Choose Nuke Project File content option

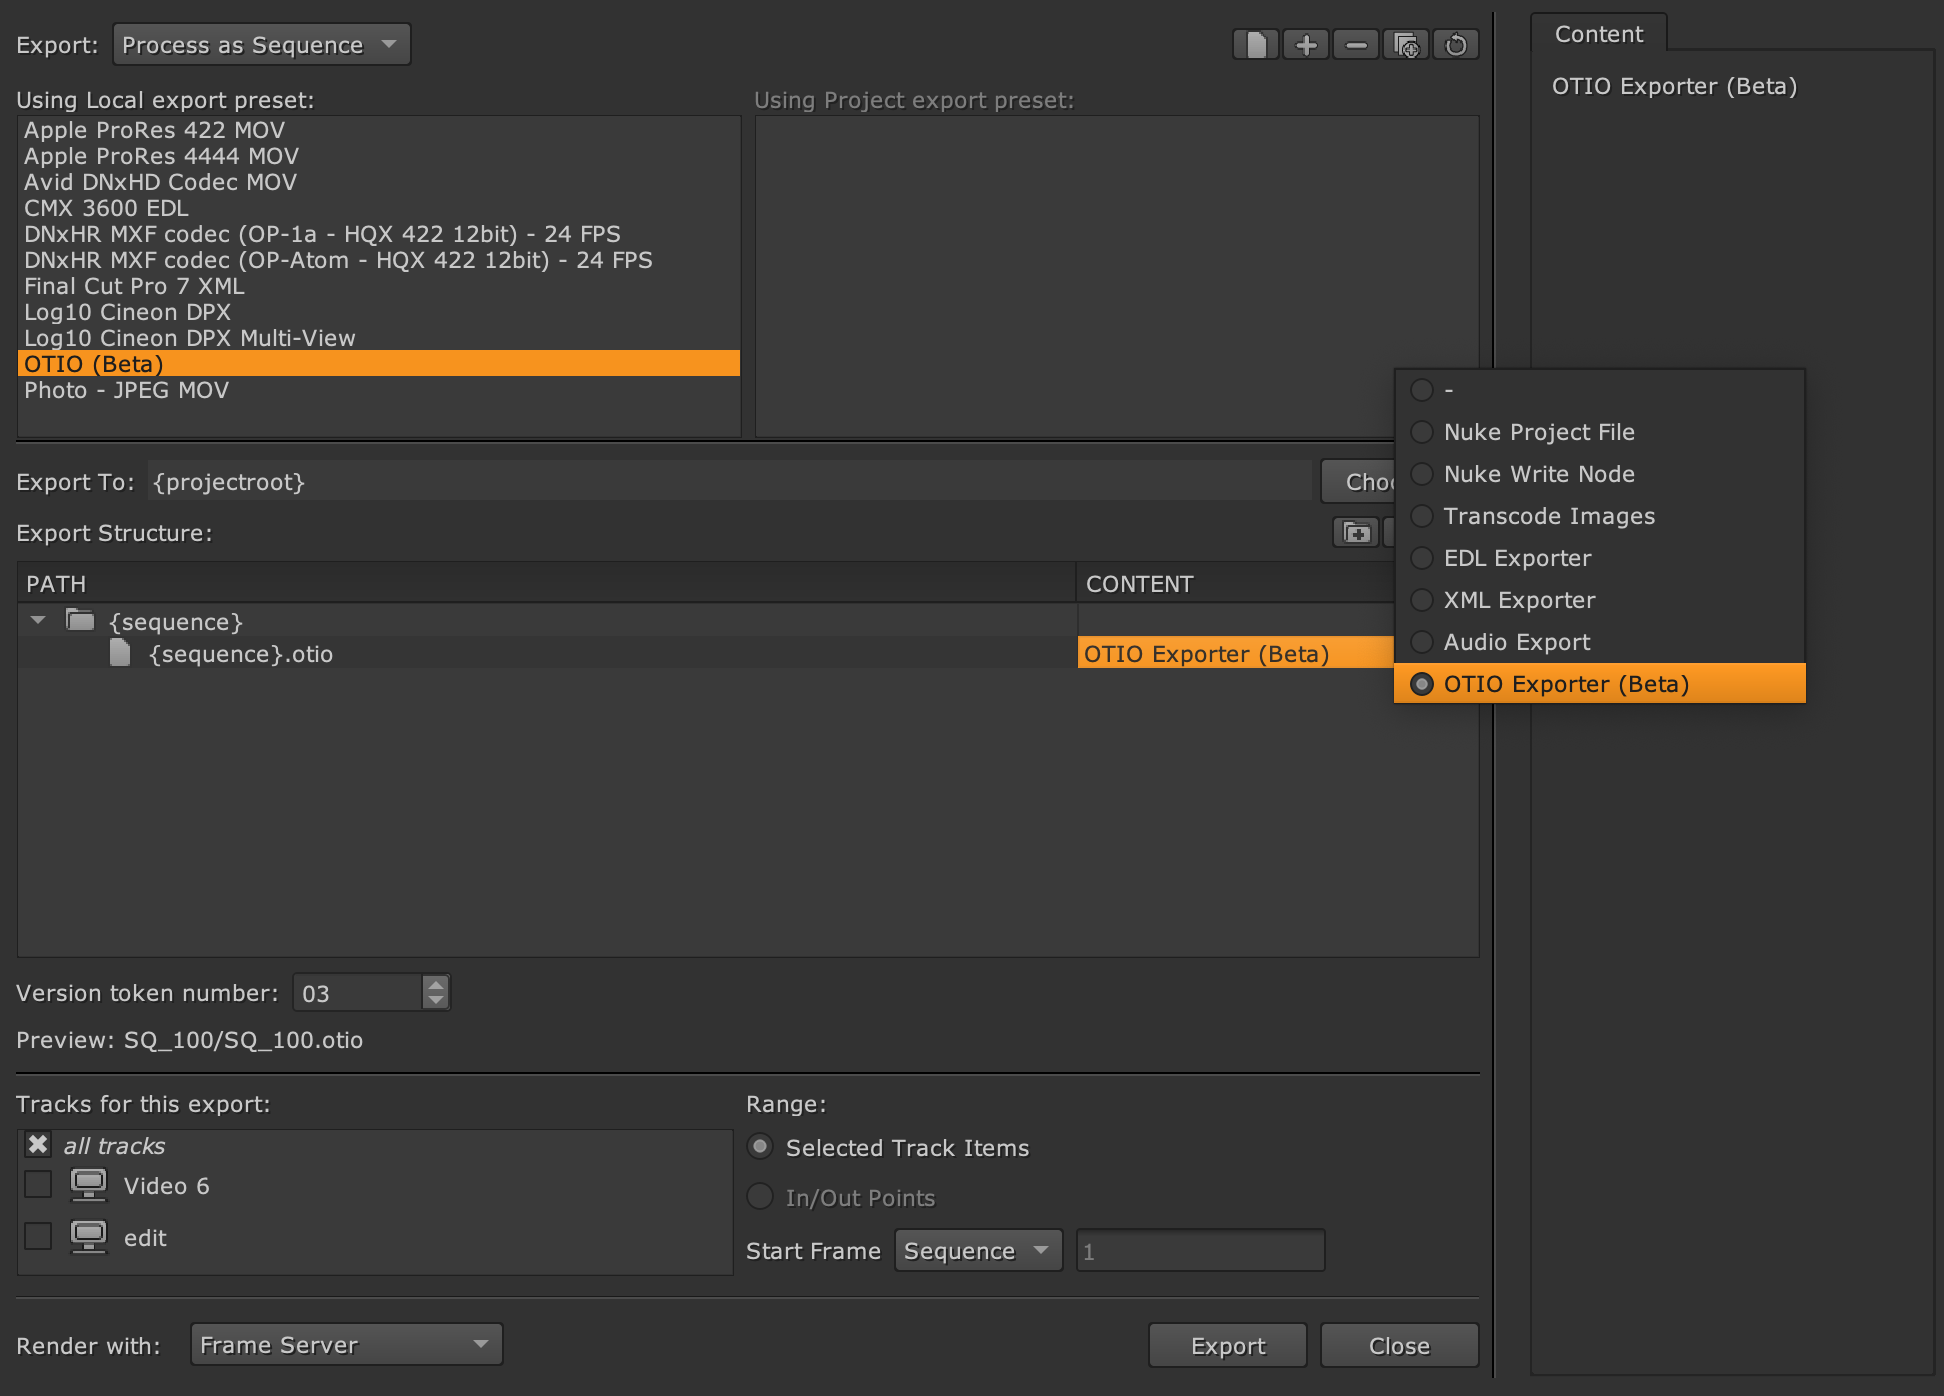click(1600, 432)
